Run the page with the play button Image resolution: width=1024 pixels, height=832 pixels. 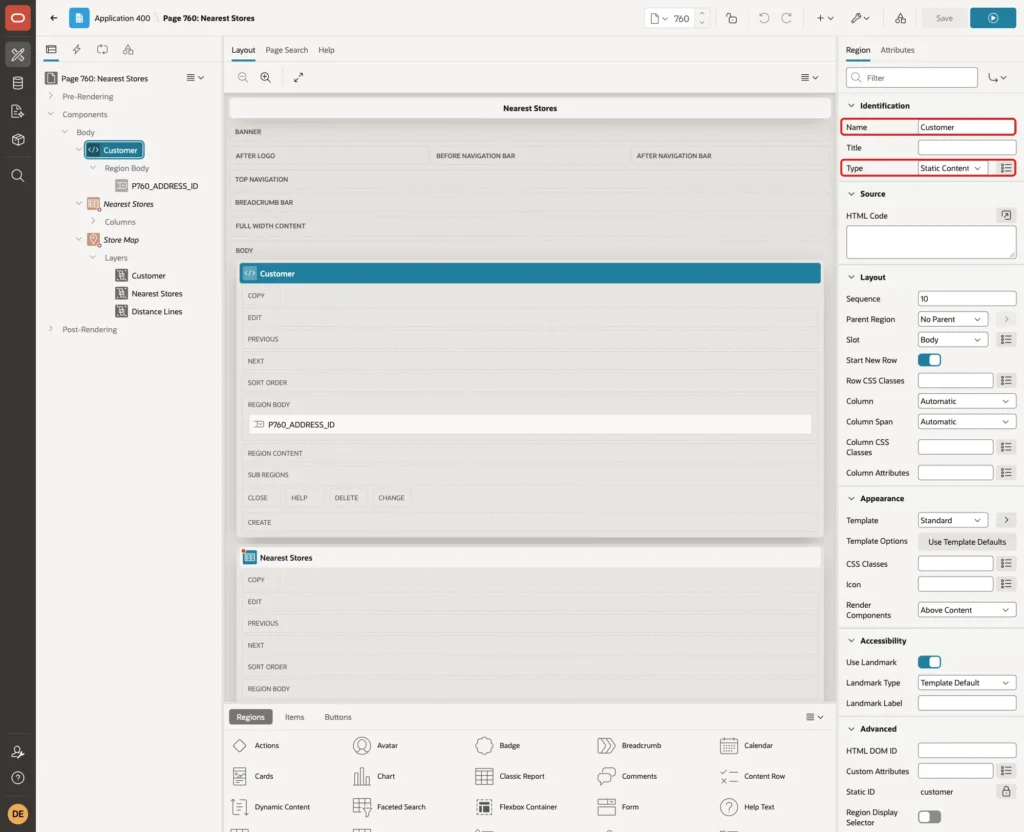[993, 18]
